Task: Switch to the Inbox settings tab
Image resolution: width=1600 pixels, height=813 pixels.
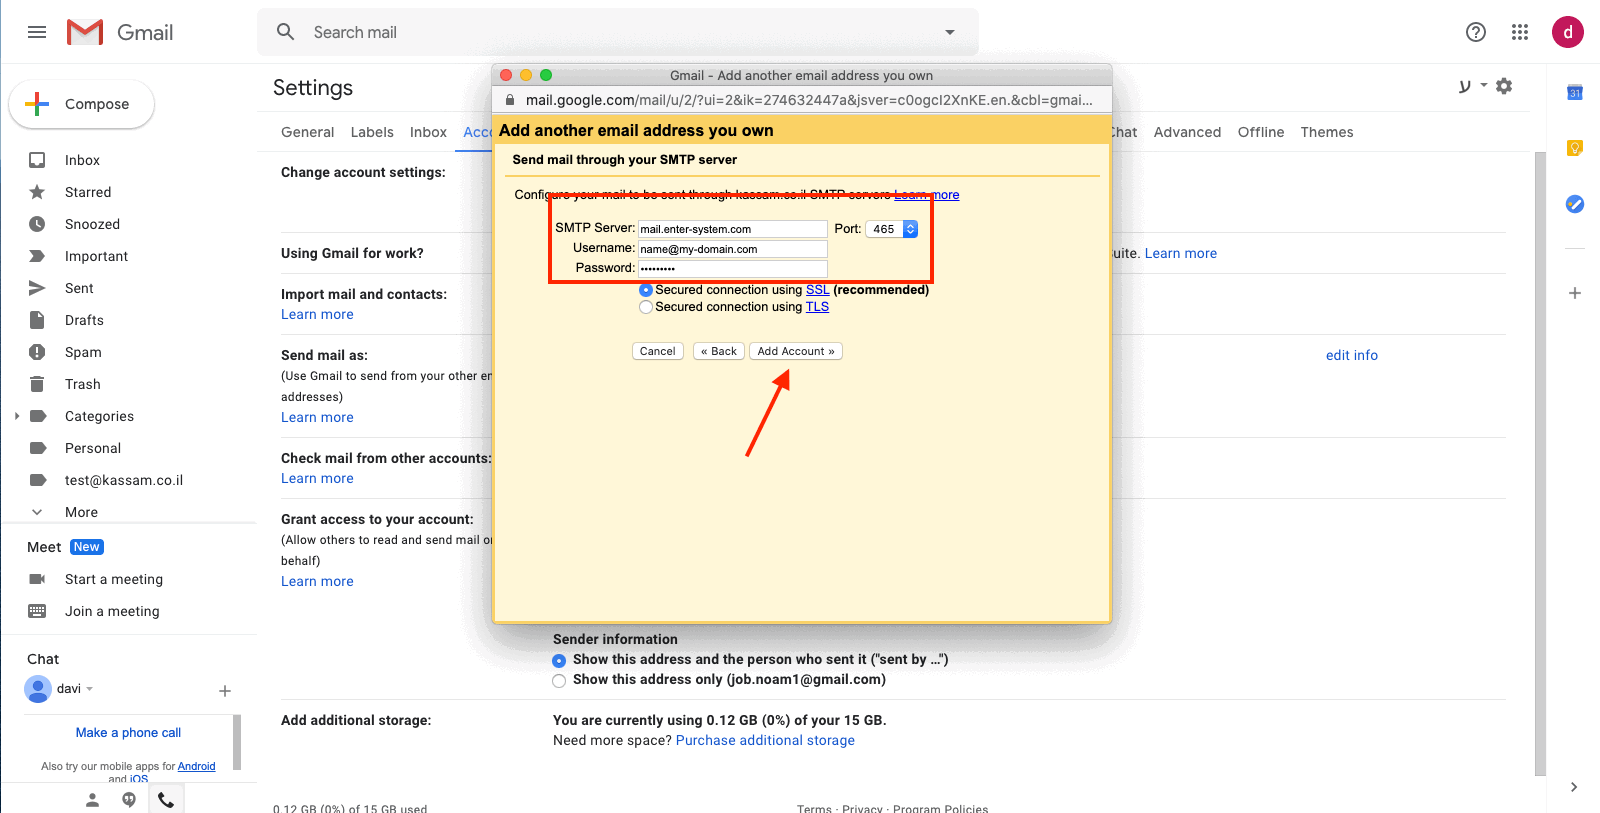Action: coord(428,132)
